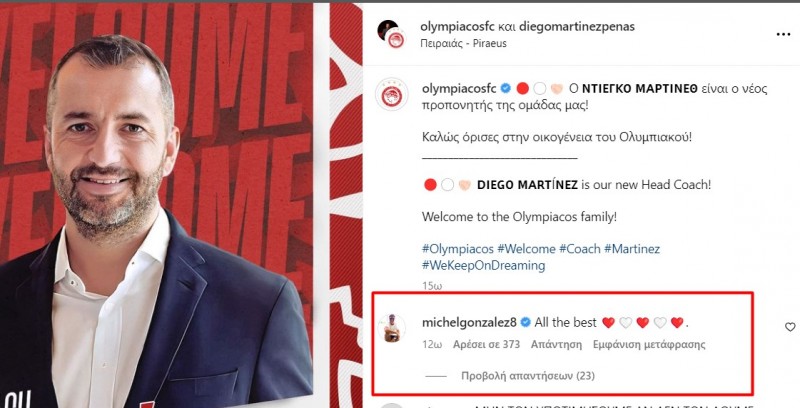
Task: Open the olympiacosfc username in post header
Action: (457, 27)
